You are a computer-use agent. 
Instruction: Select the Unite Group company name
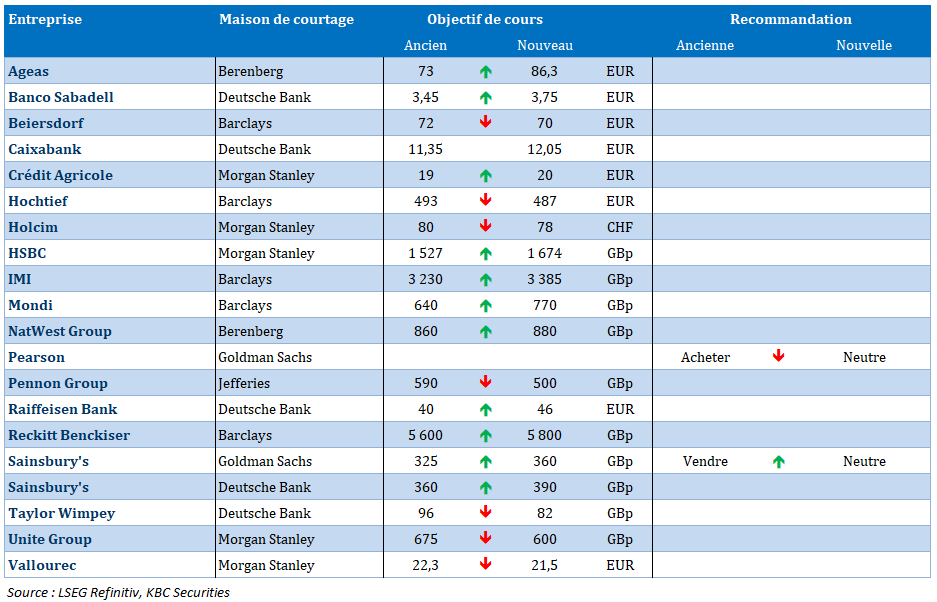[50, 540]
